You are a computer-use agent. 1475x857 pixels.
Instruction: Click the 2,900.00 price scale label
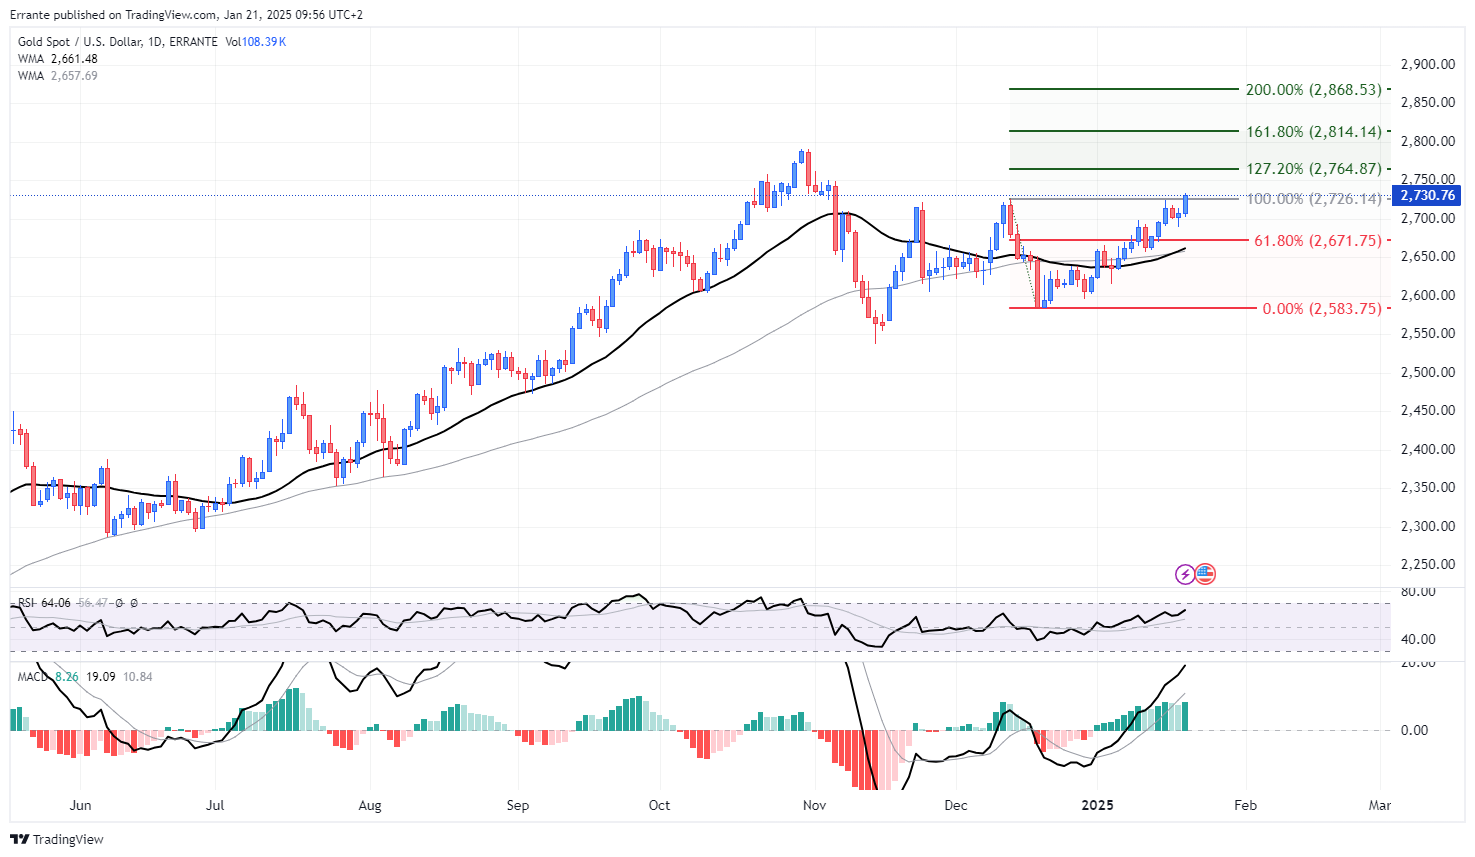(x=1428, y=64)
